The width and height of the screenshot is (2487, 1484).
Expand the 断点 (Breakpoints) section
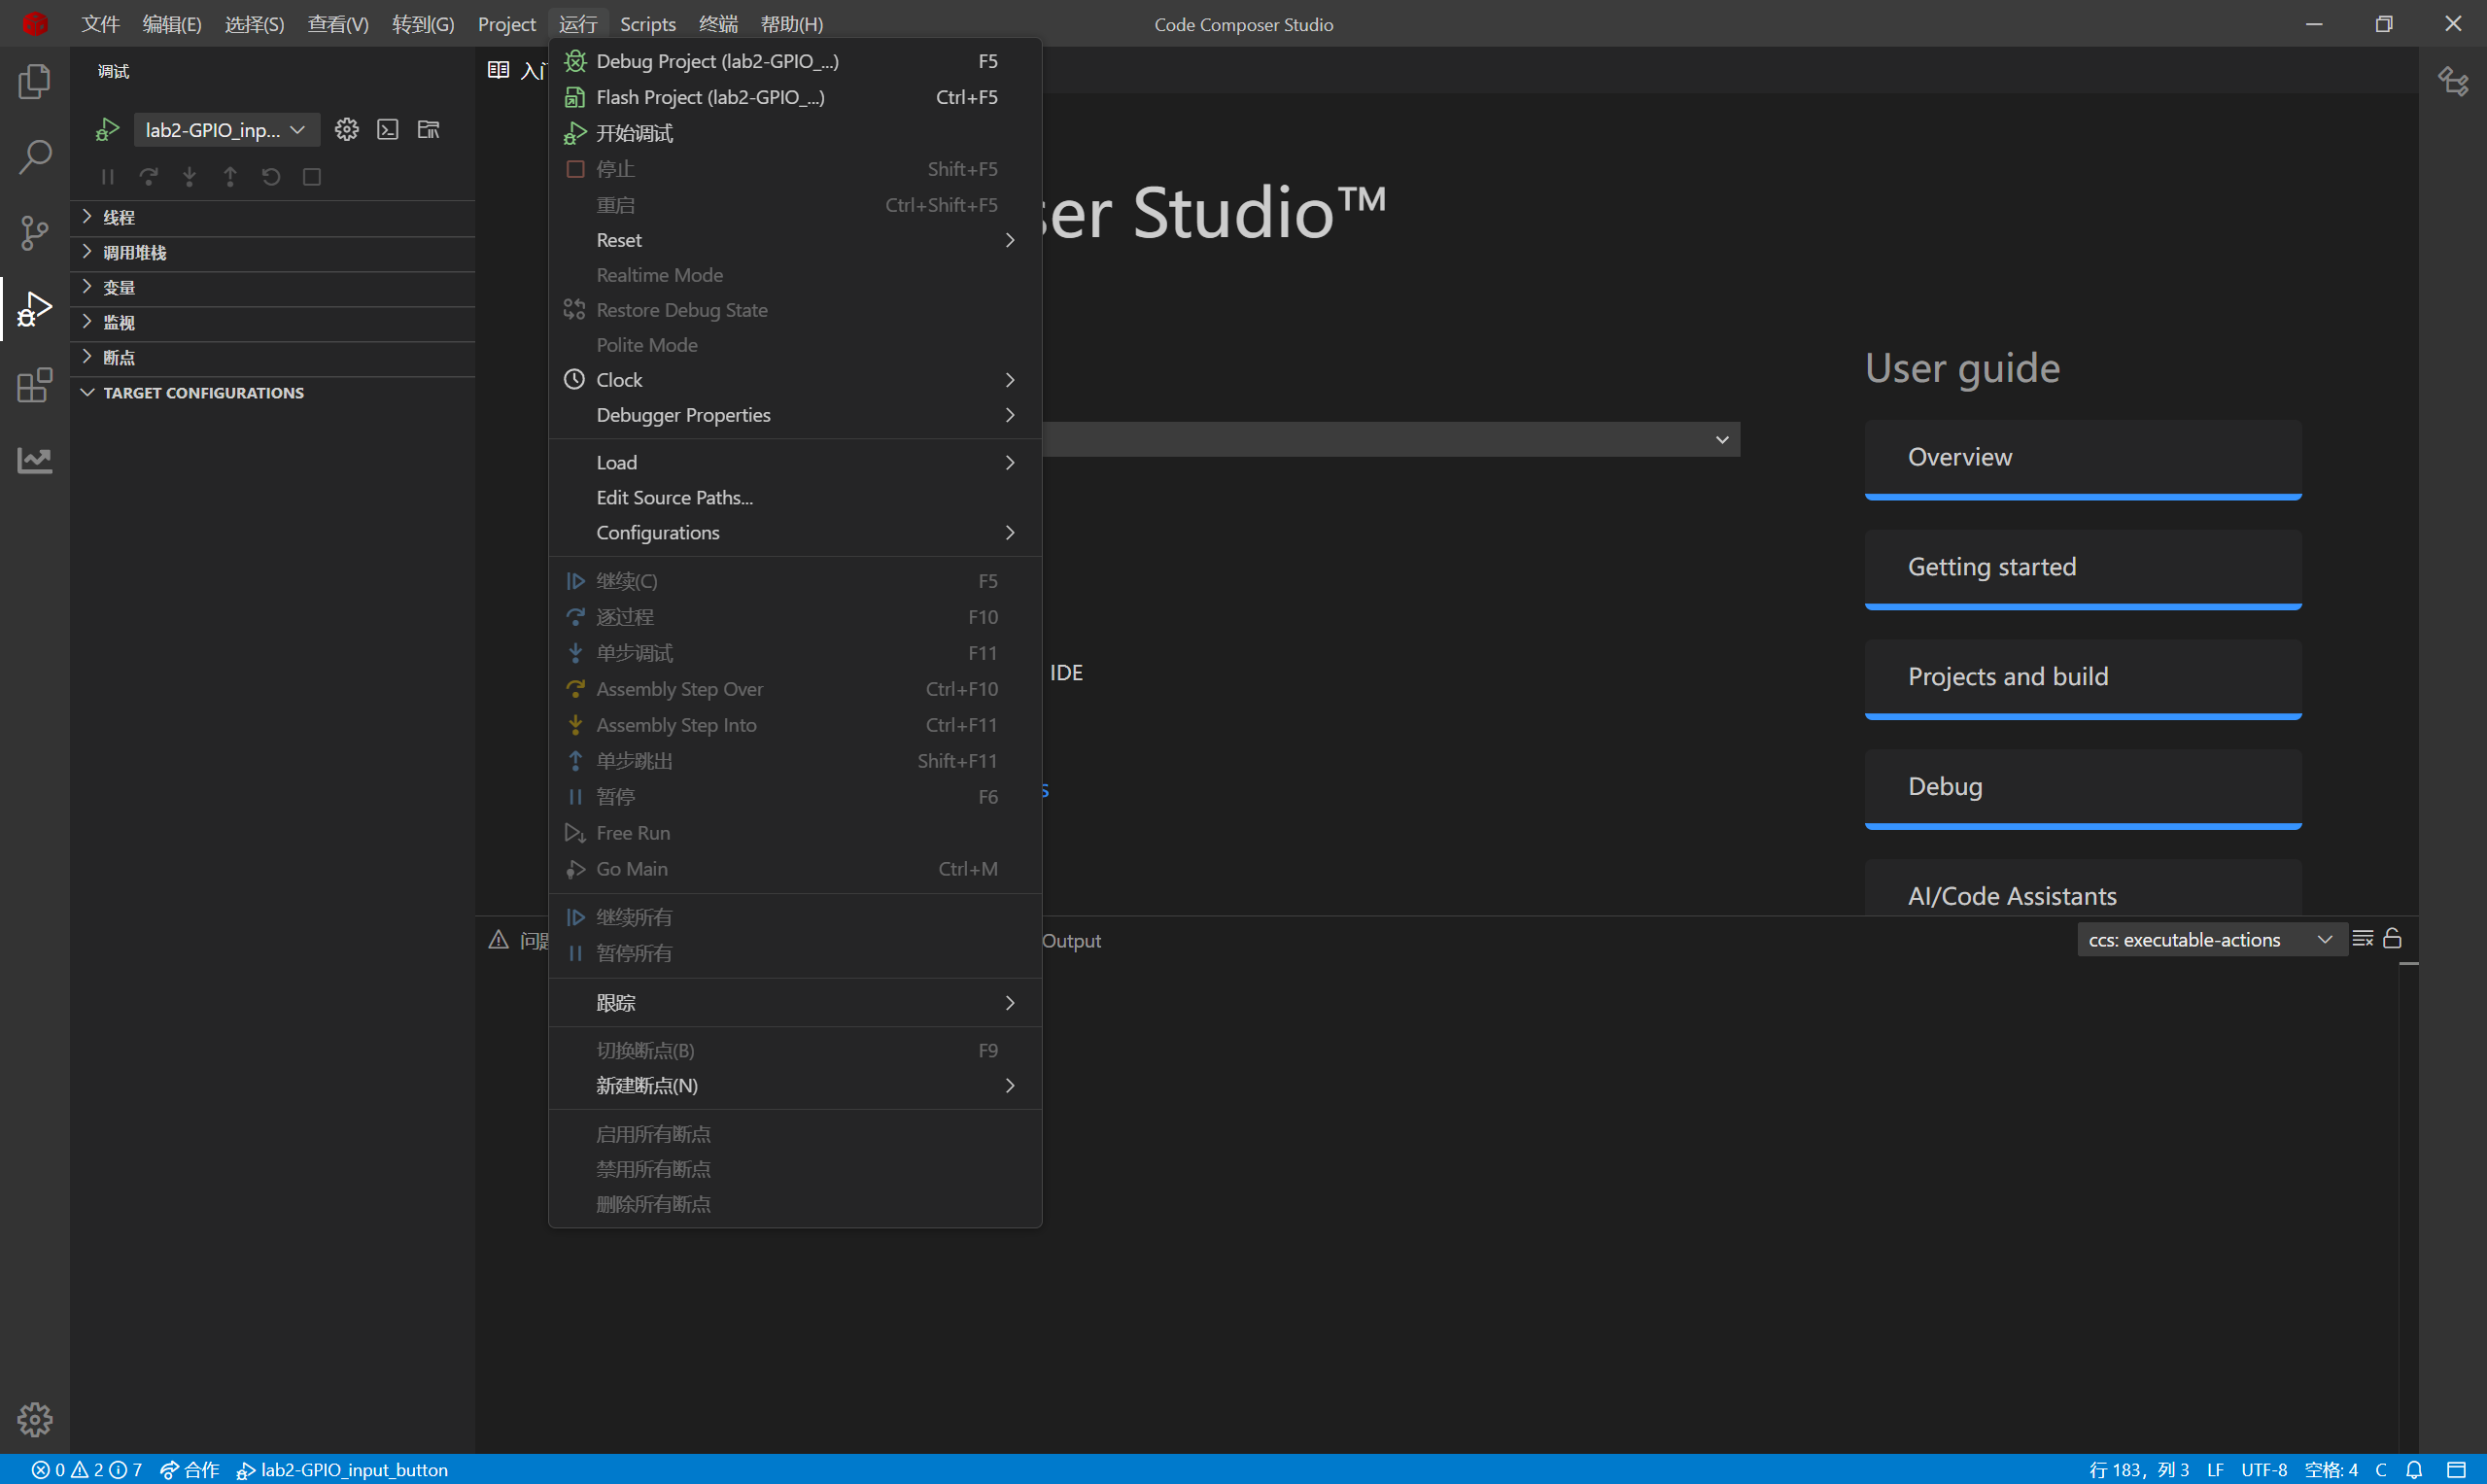pos(119,357)
